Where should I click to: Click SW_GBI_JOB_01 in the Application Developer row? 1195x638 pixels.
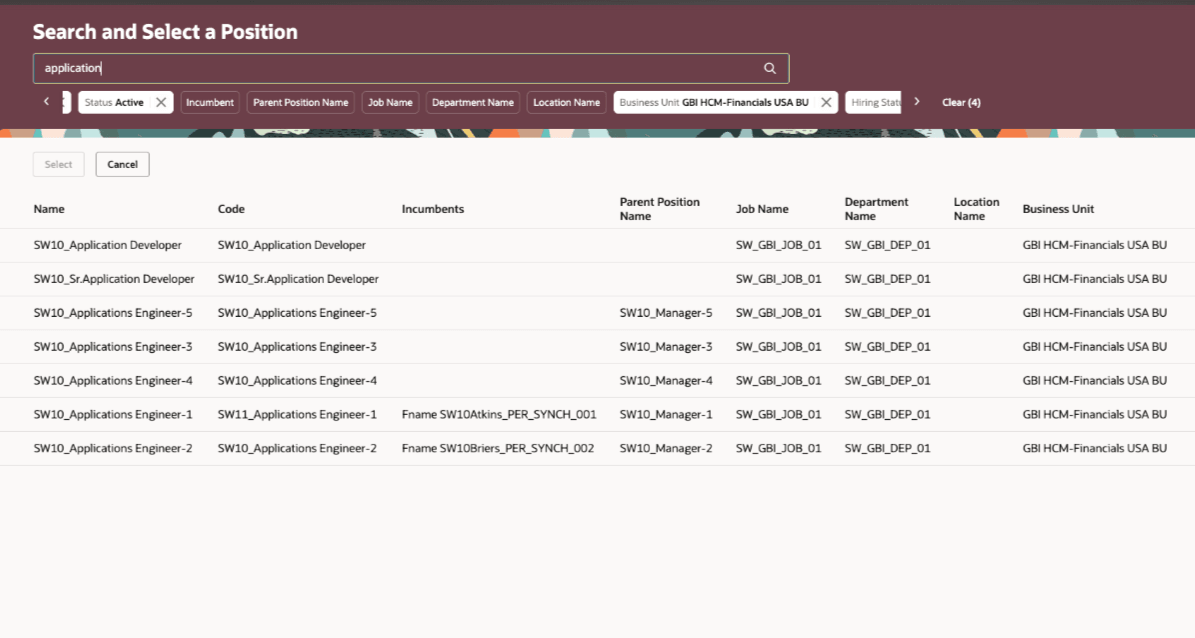click(x=778, y=245)
